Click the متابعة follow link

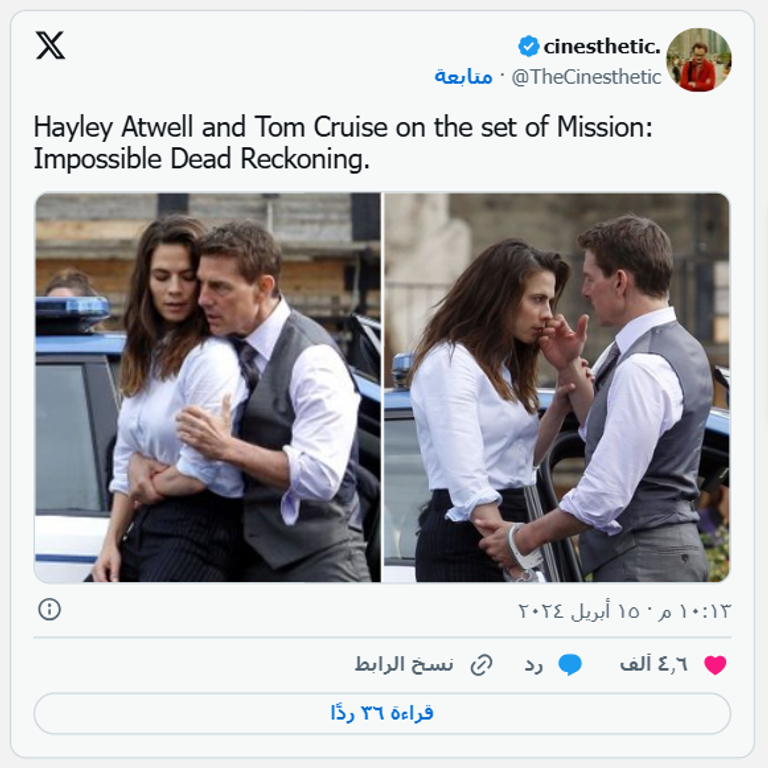point(463,76)
